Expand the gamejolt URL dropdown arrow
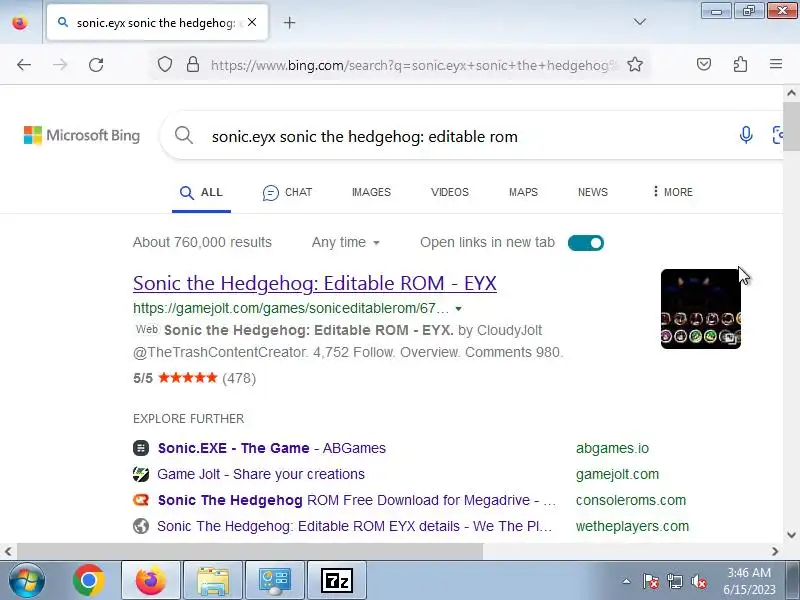 click(458, 309)
